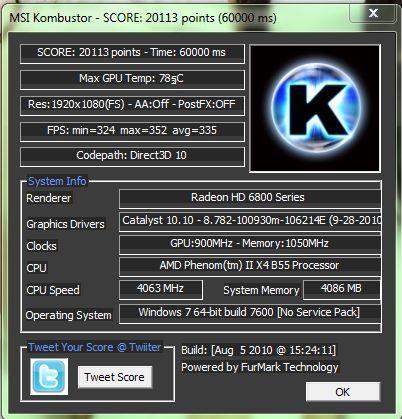
Task: Click the Codepath: Direct3D 10 field
Action: pos(132,156)
